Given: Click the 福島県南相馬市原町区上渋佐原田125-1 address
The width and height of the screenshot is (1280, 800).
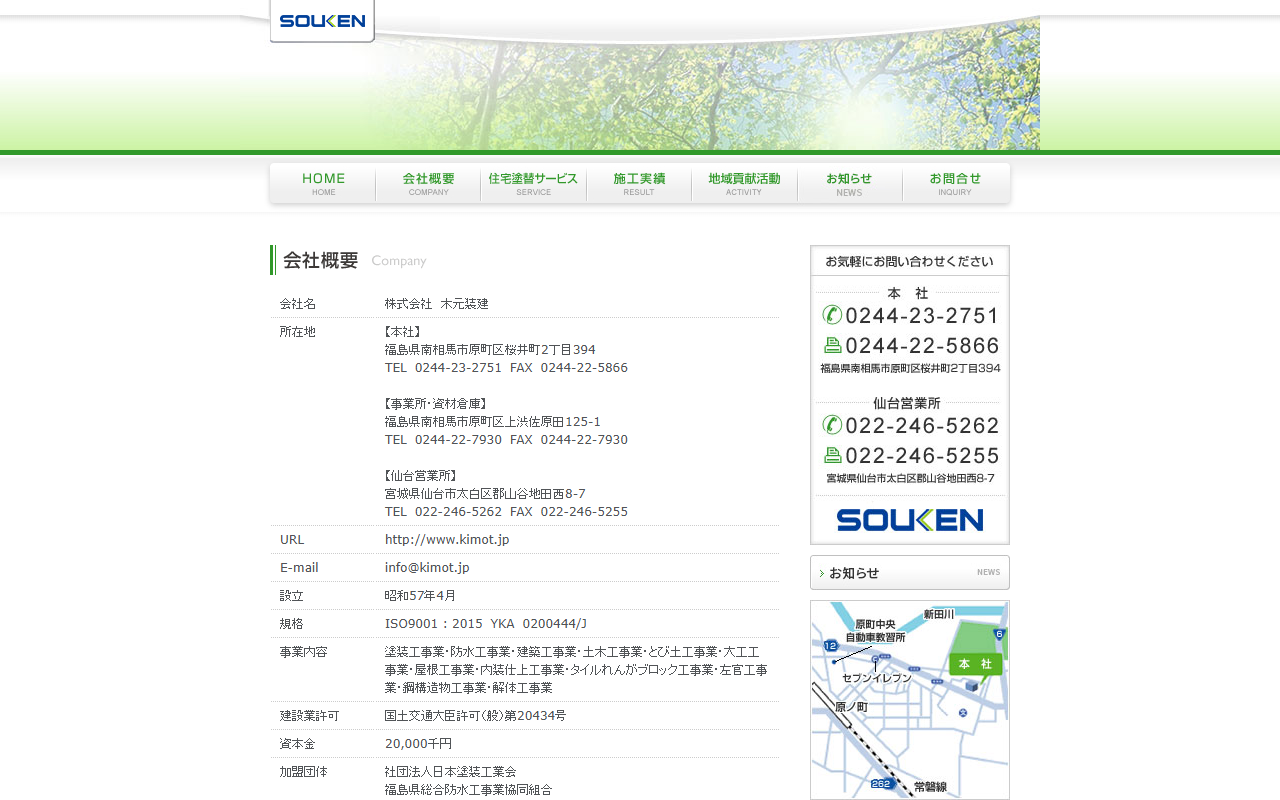Looking at the screenshot, I should (x=493, y=422).
